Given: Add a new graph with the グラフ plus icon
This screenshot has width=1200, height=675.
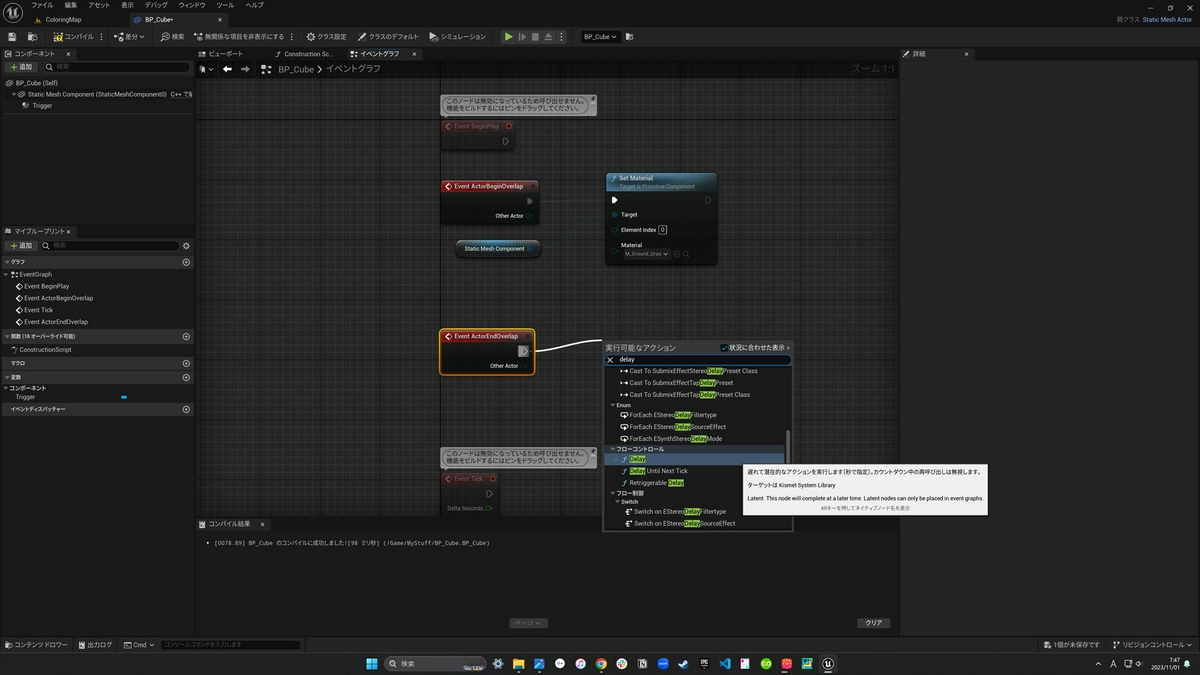Looking at the screenshot, I should pyautogui.click(x=186, y=262).
